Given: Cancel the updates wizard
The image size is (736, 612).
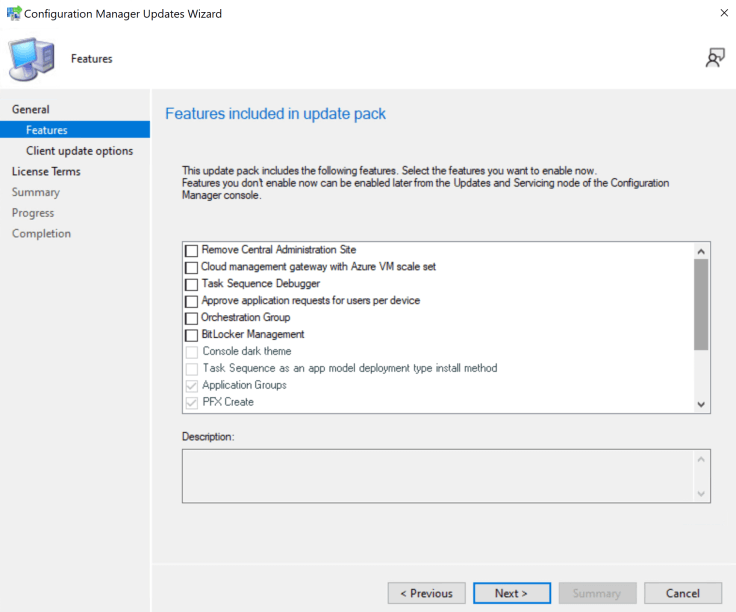Looking at the screenshot, I should (682, 593).
